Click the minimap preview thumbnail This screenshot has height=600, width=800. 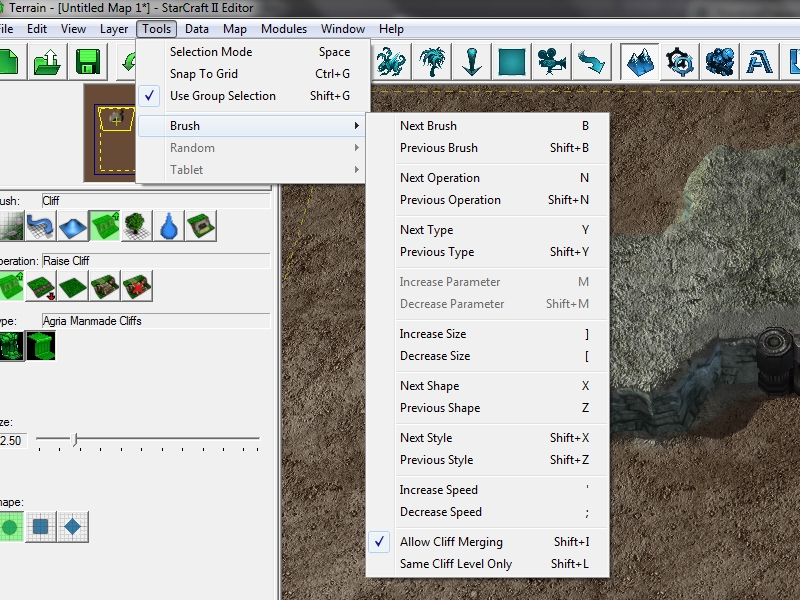[110, 134]
